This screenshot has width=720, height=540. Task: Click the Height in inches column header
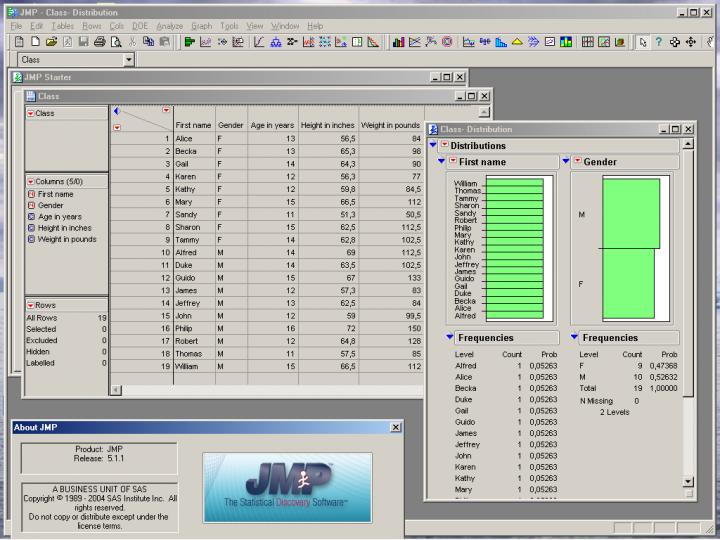pyautogui.click(x=328, y=125)
